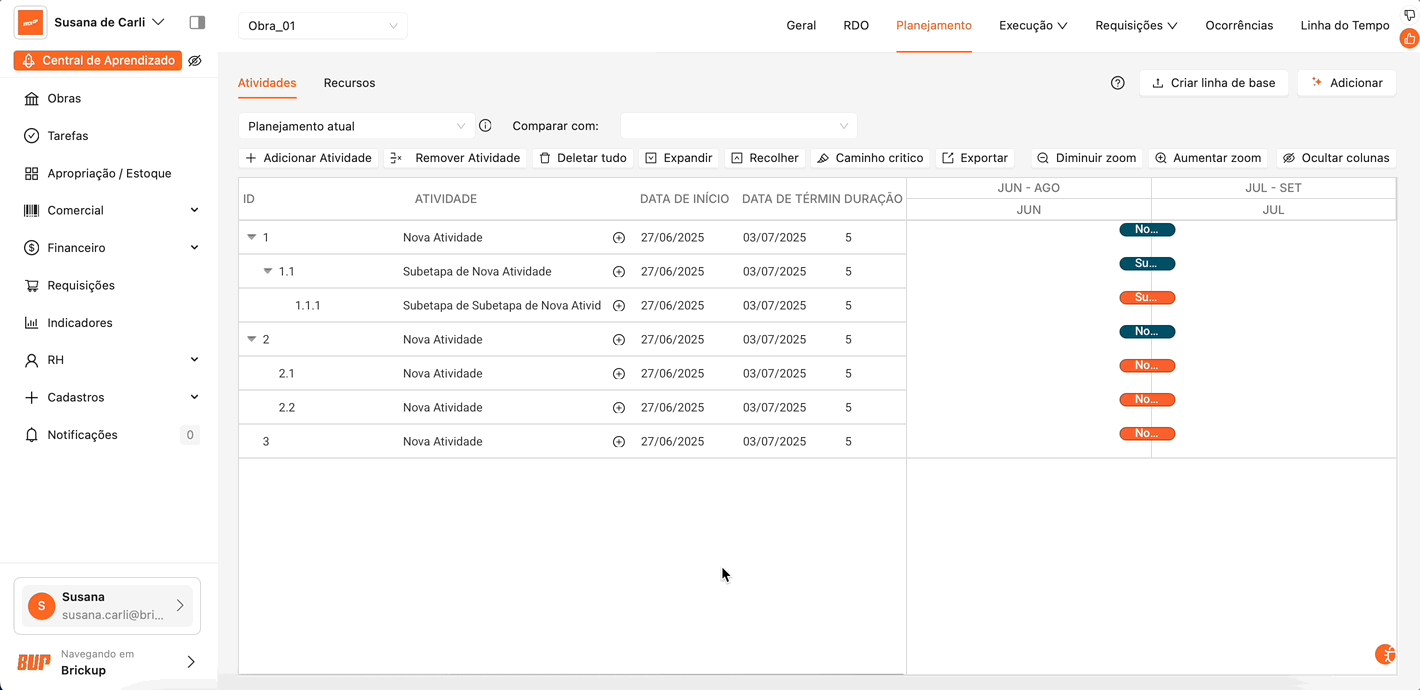Highlight the Caminho crítico

tap(870, 158)
